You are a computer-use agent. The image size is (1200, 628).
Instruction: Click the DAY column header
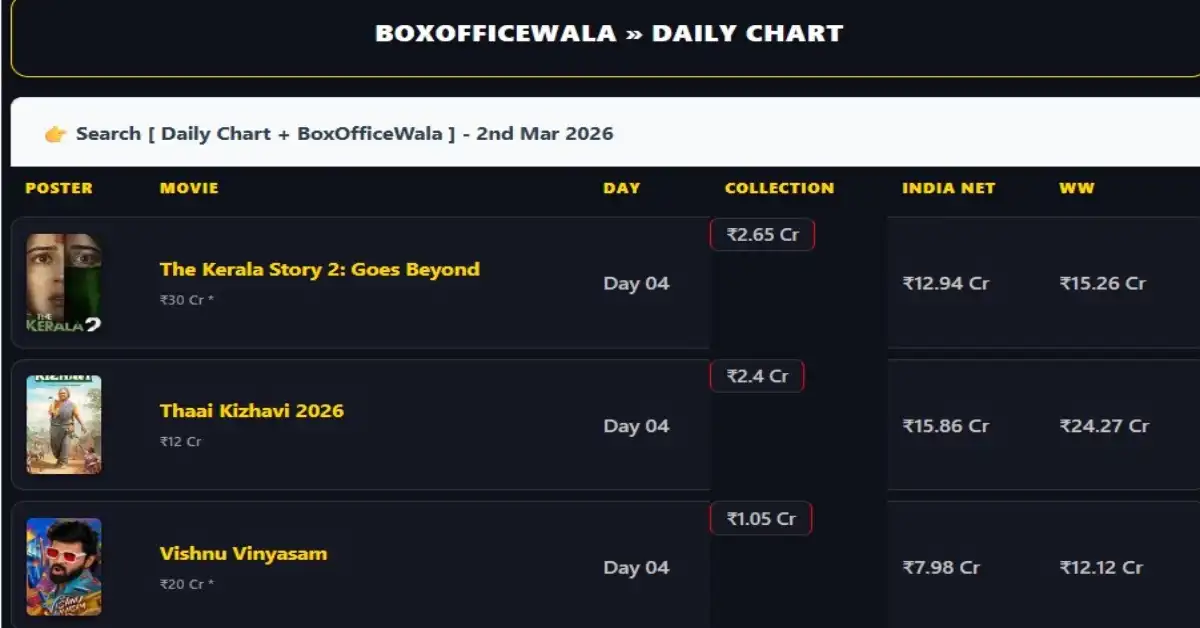[x=622, y=188]
